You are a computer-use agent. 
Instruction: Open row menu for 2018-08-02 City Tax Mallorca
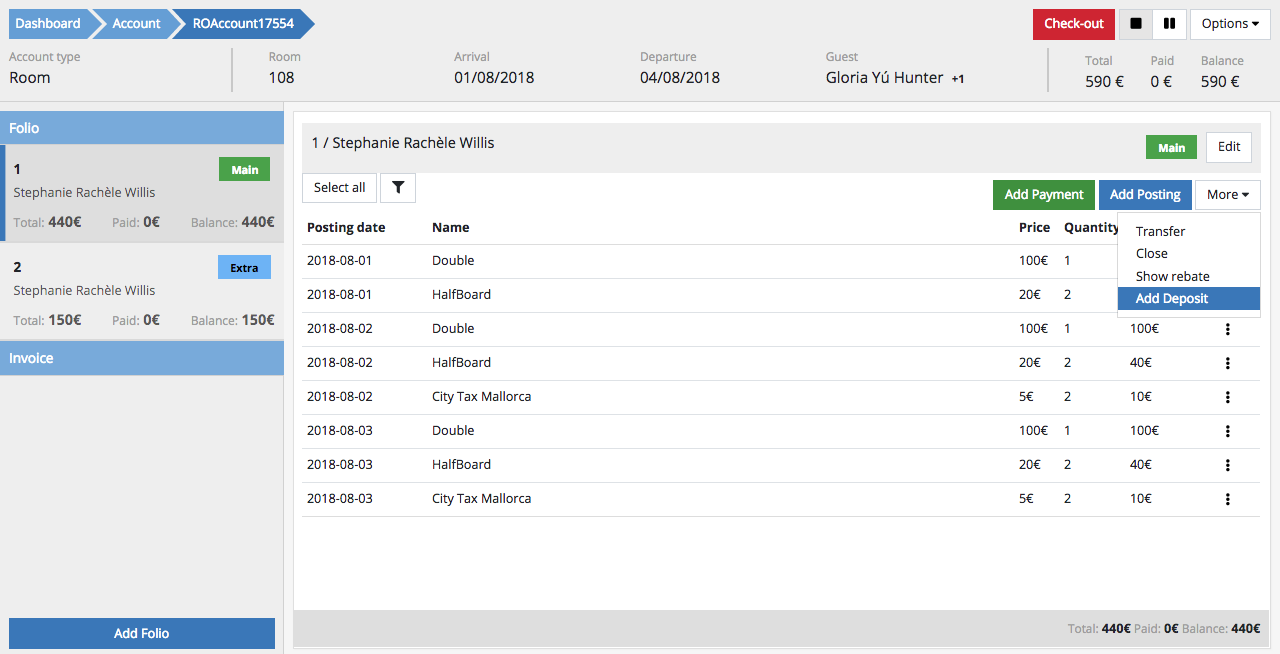click(1227, 397)
